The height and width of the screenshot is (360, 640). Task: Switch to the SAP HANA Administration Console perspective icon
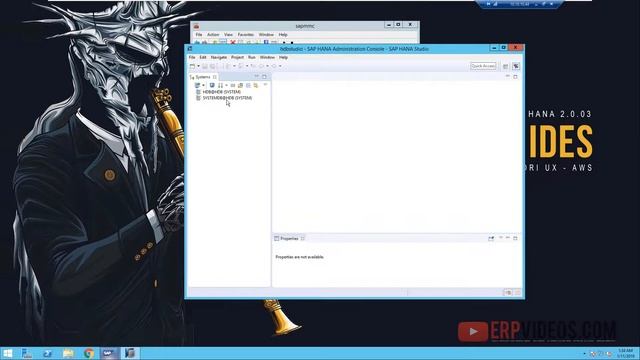[516, 66]
